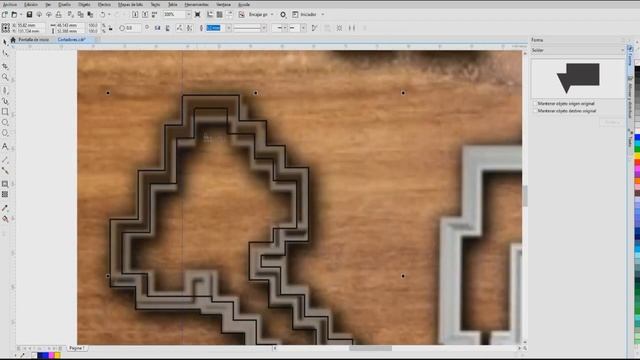Open the Edición menu
640x360 pixels.
click(x=31, y=4)
